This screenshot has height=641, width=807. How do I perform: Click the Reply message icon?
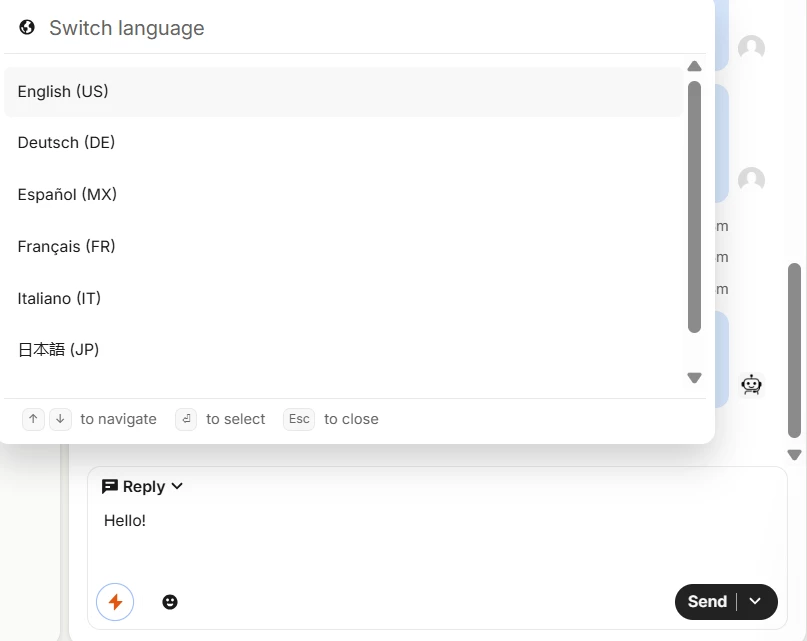click(x=110, y=486)
